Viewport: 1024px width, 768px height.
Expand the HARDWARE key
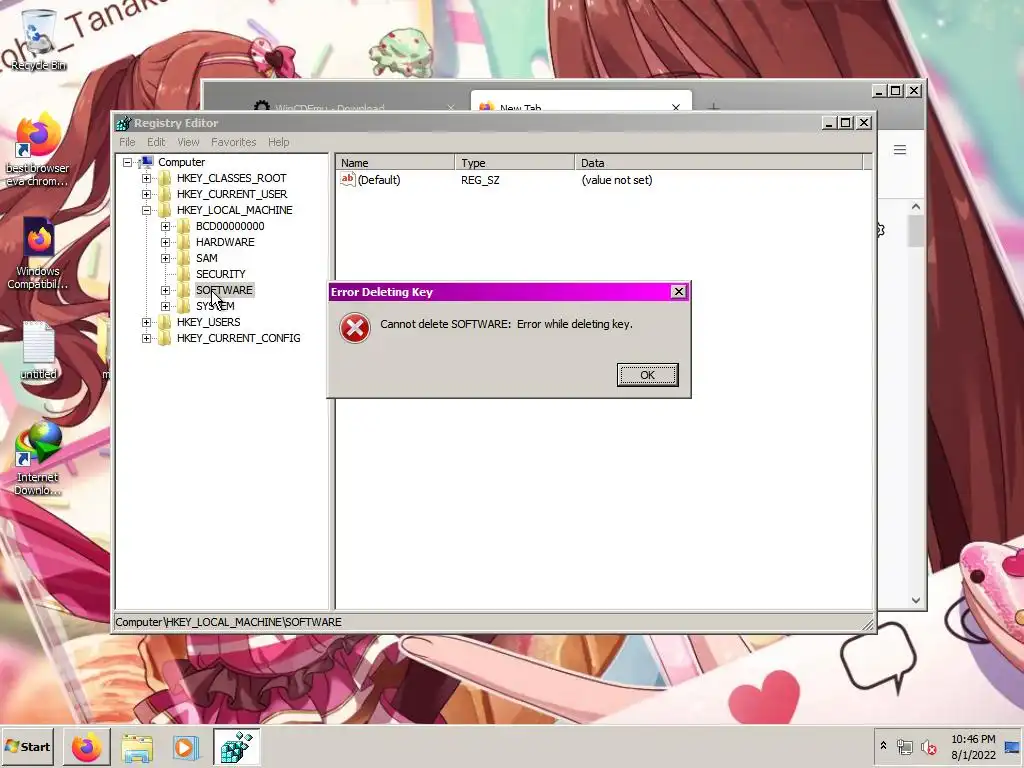[x=165, y=242]
